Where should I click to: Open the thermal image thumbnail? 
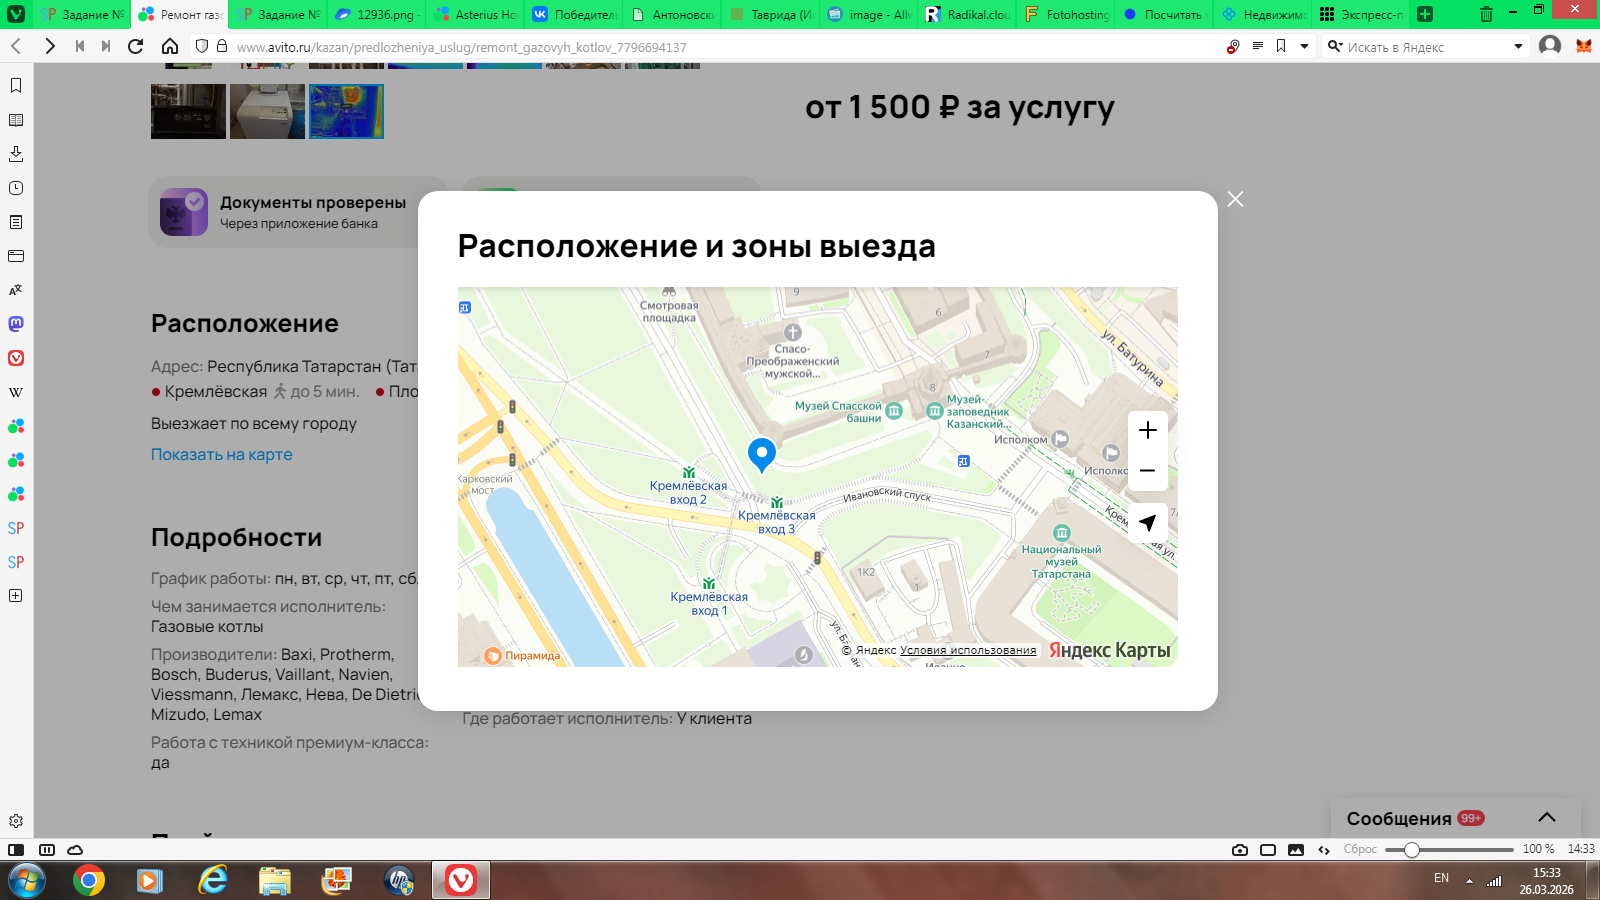(346, 111)
